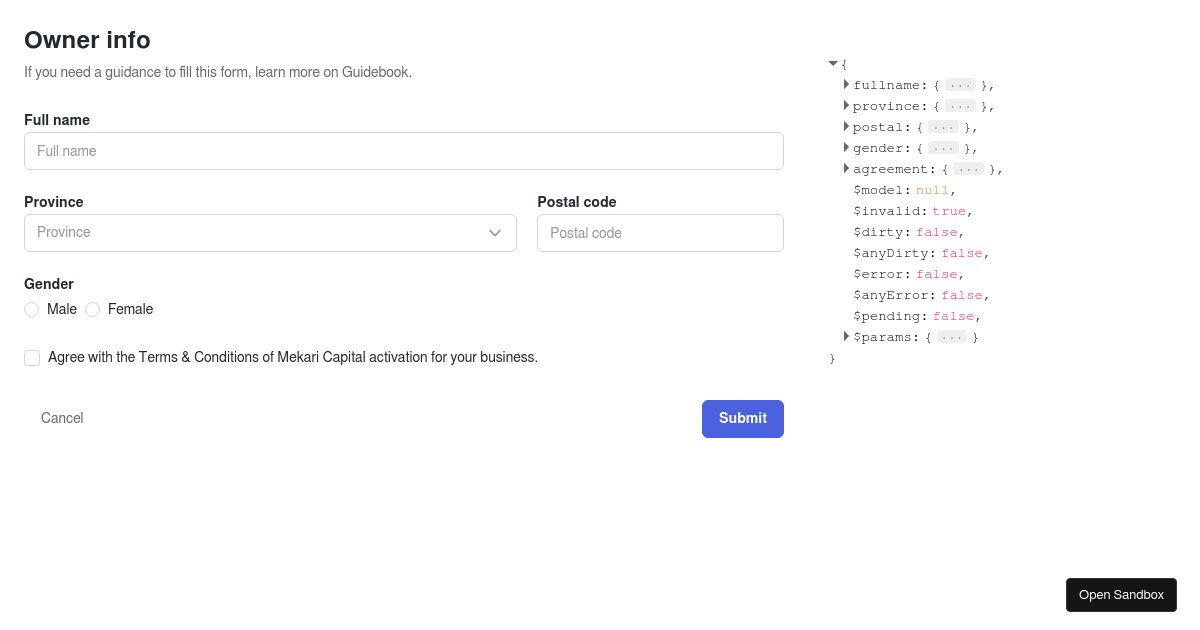Image resolution: width=1200 pixels, height=630 pixels.
Task: Expand the agreement disclosure triangle
Action: (846, 169)
